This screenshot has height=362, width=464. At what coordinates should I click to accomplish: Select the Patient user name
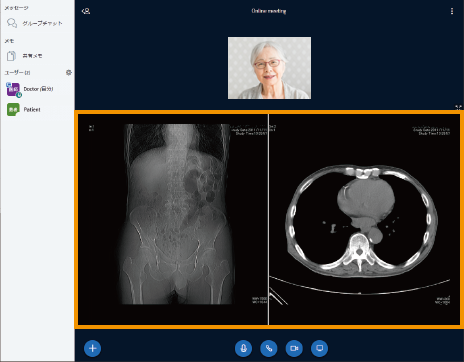point(32,109)
